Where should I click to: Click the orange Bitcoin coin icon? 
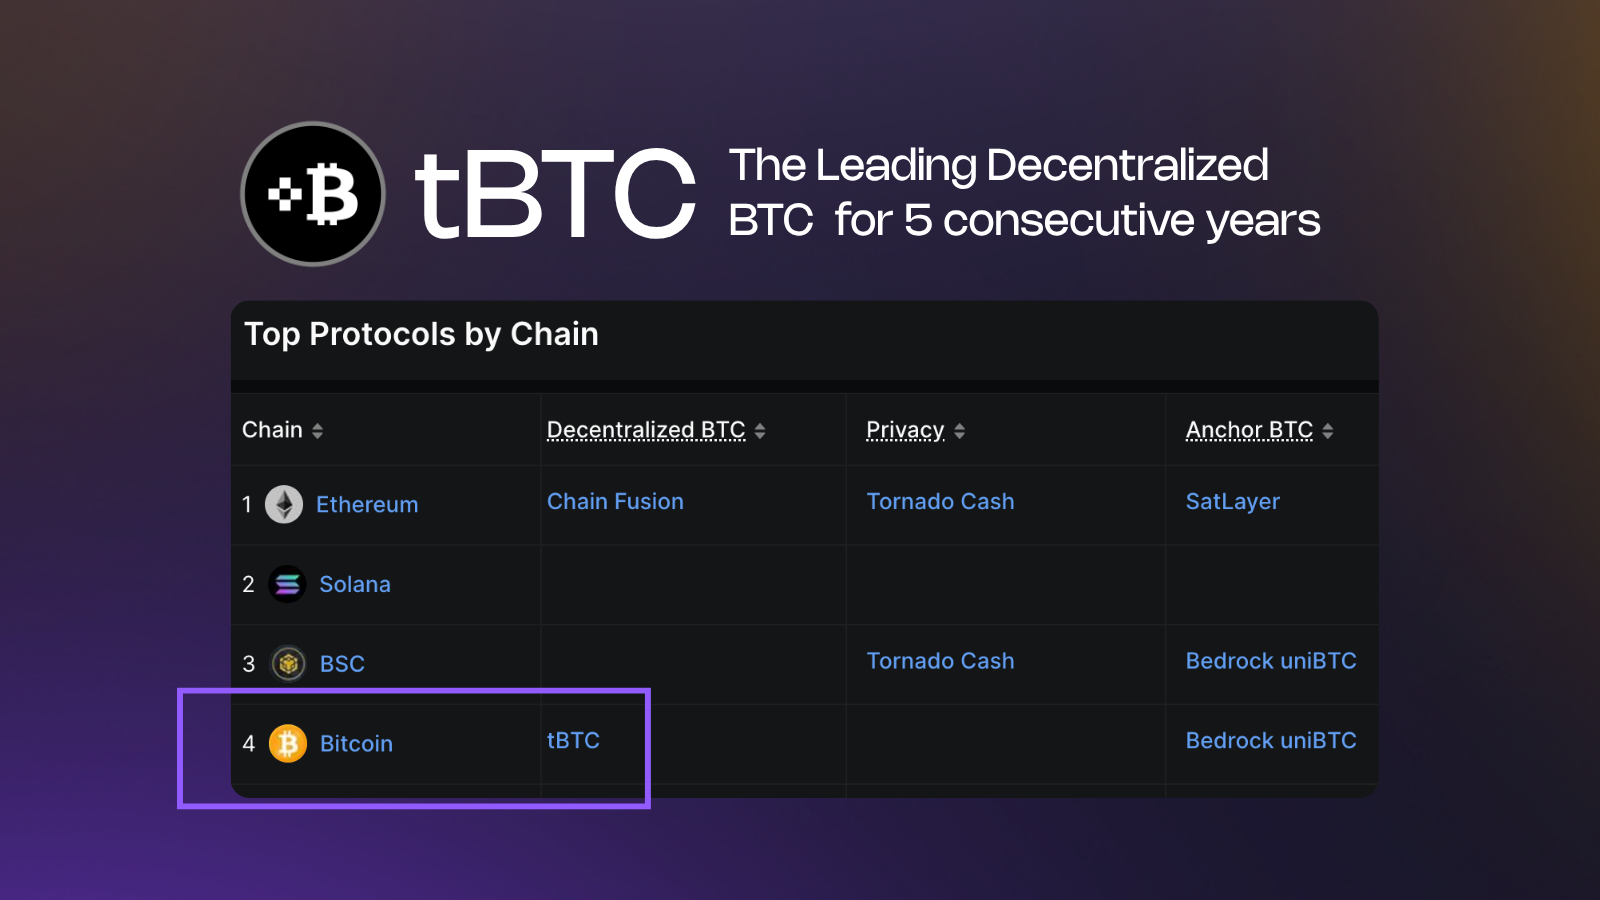[287, 743]
